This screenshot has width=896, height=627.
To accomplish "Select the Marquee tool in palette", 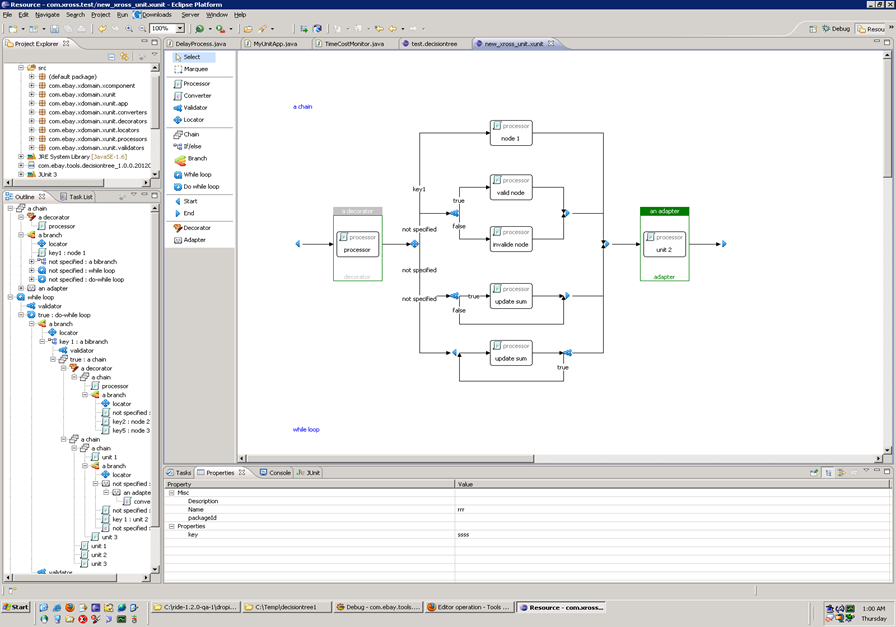I will [x=195, y=69].
